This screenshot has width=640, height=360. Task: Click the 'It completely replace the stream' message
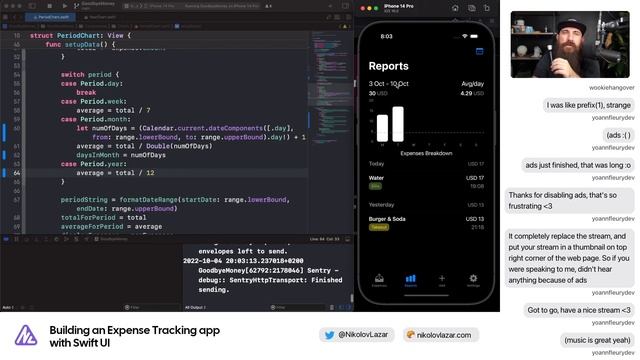click(x=570, y=258)
